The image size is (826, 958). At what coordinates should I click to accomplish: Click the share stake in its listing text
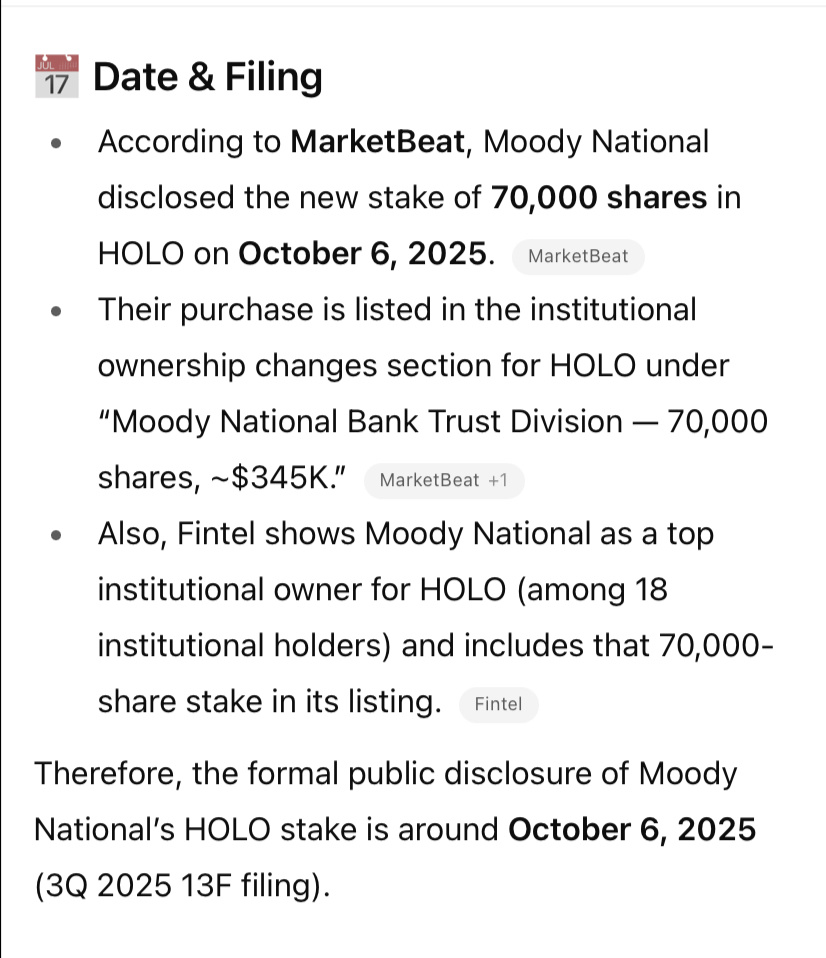pos(269,701)
